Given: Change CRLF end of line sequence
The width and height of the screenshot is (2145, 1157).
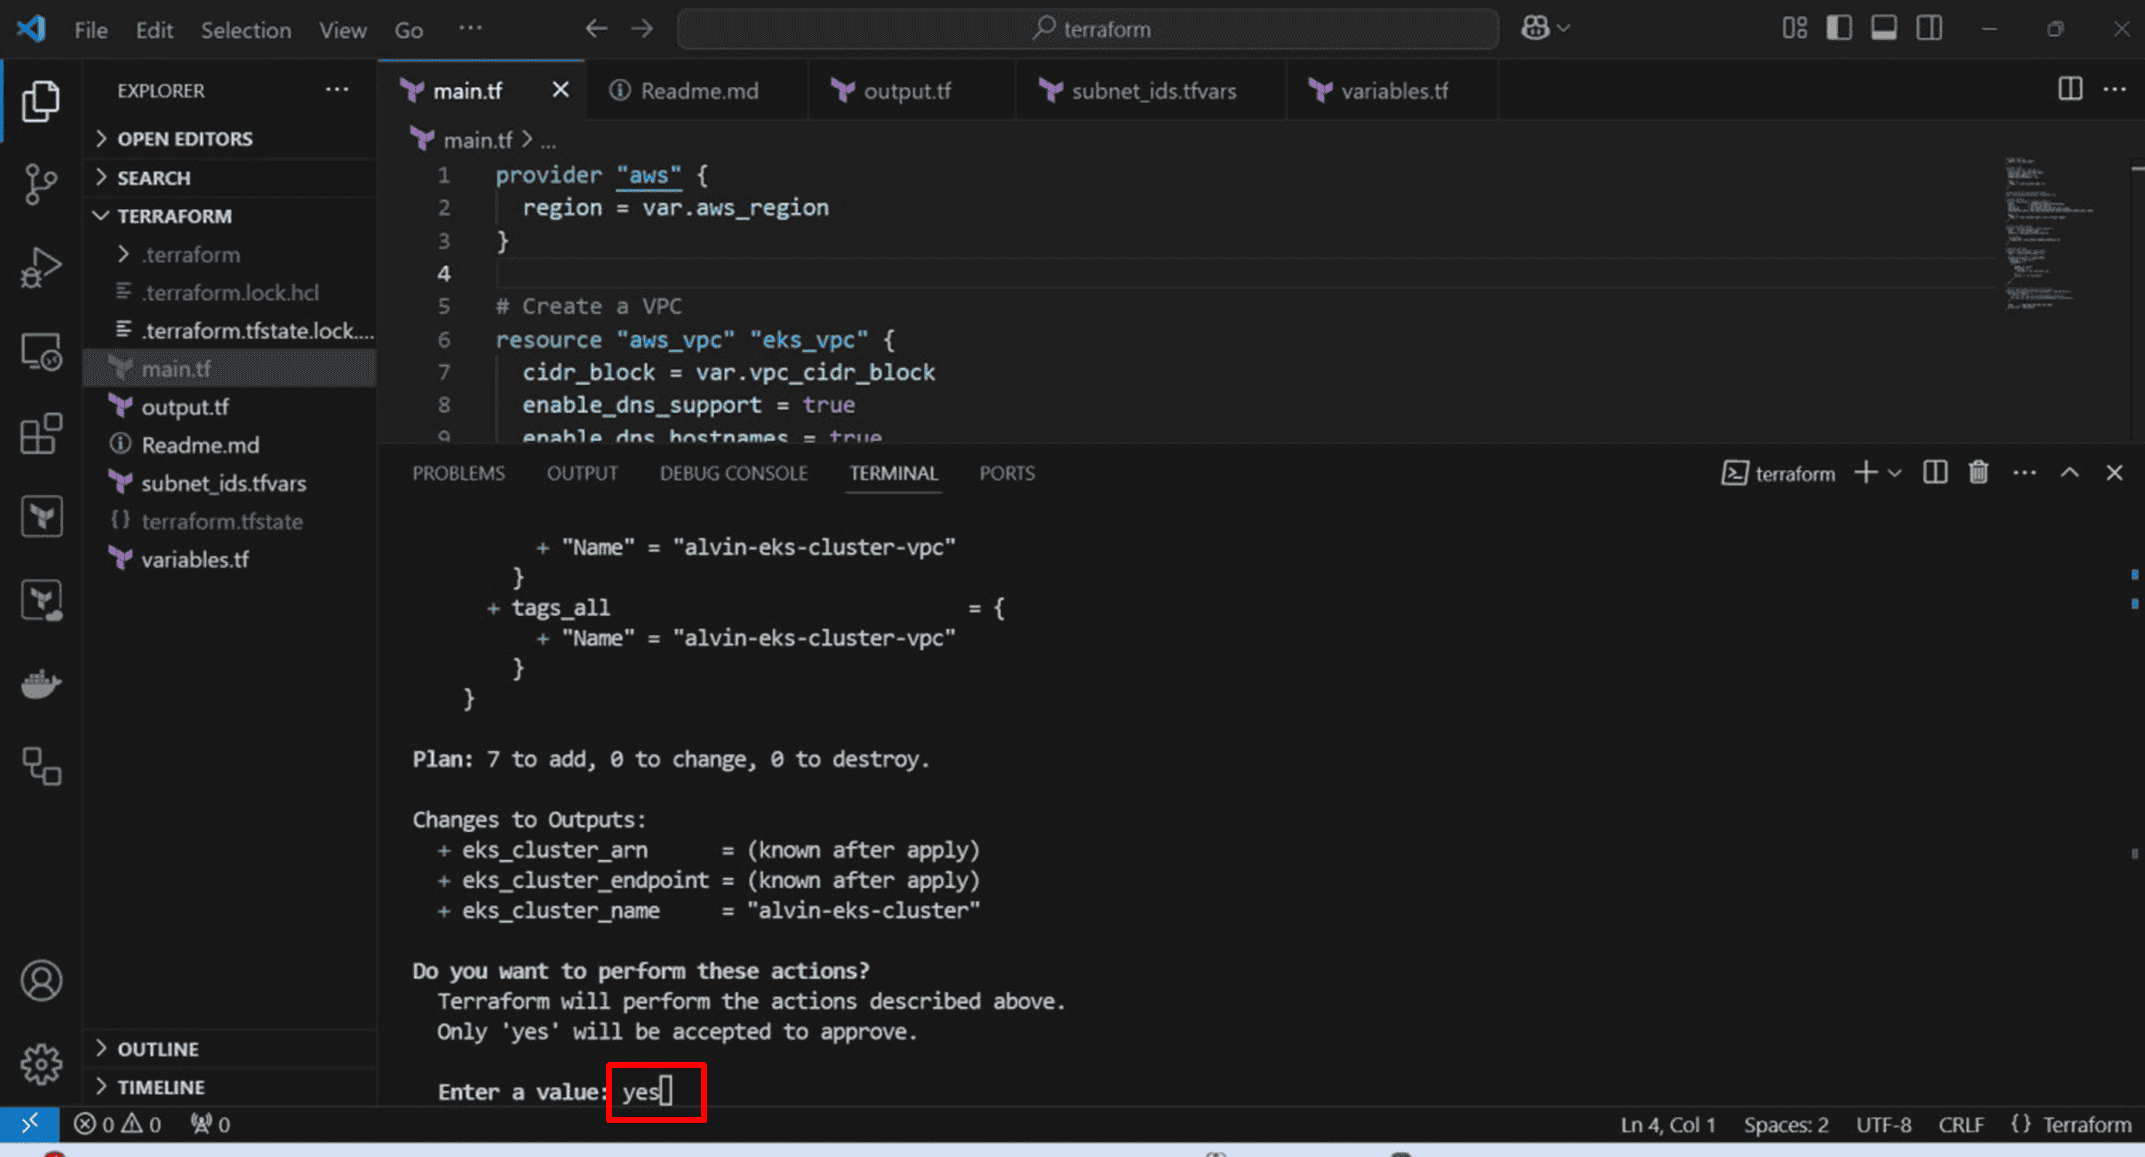Looking at the screenshot, I should click(x=1961, y=1124).
